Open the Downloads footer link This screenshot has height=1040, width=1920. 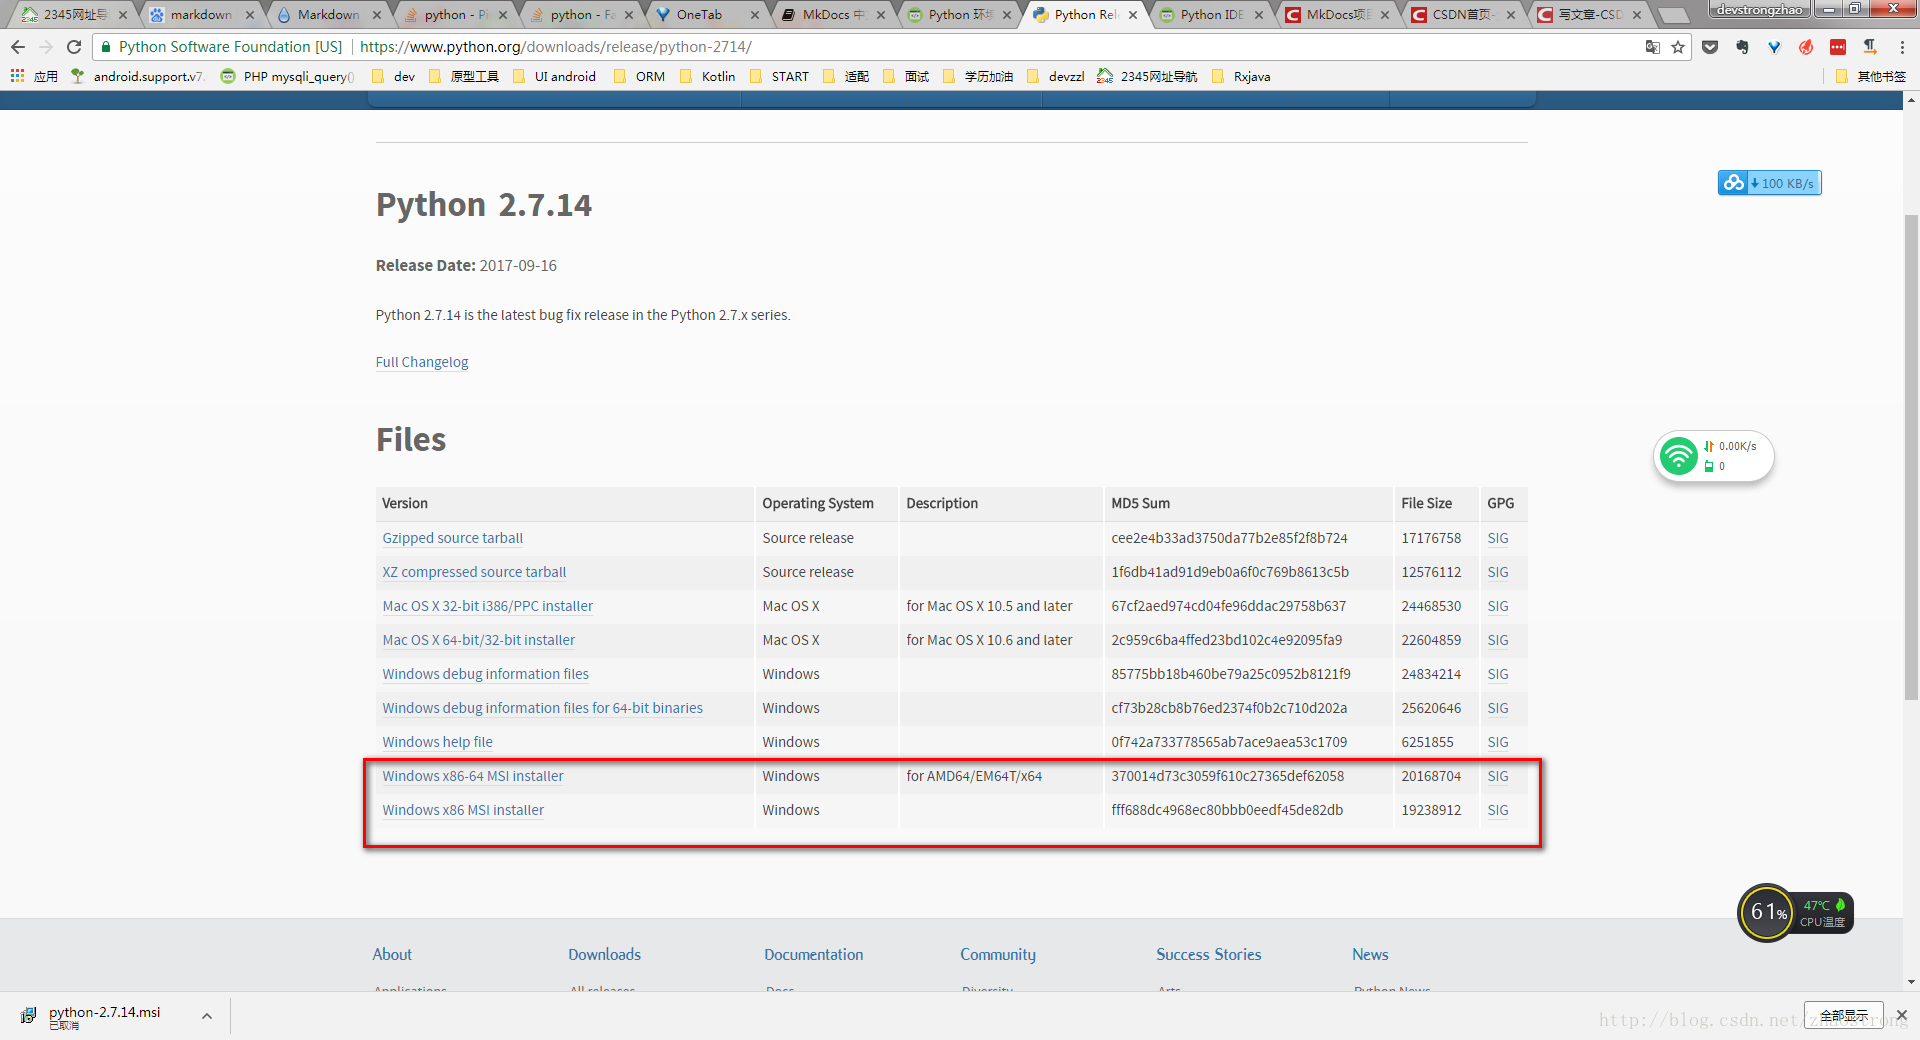605,954
